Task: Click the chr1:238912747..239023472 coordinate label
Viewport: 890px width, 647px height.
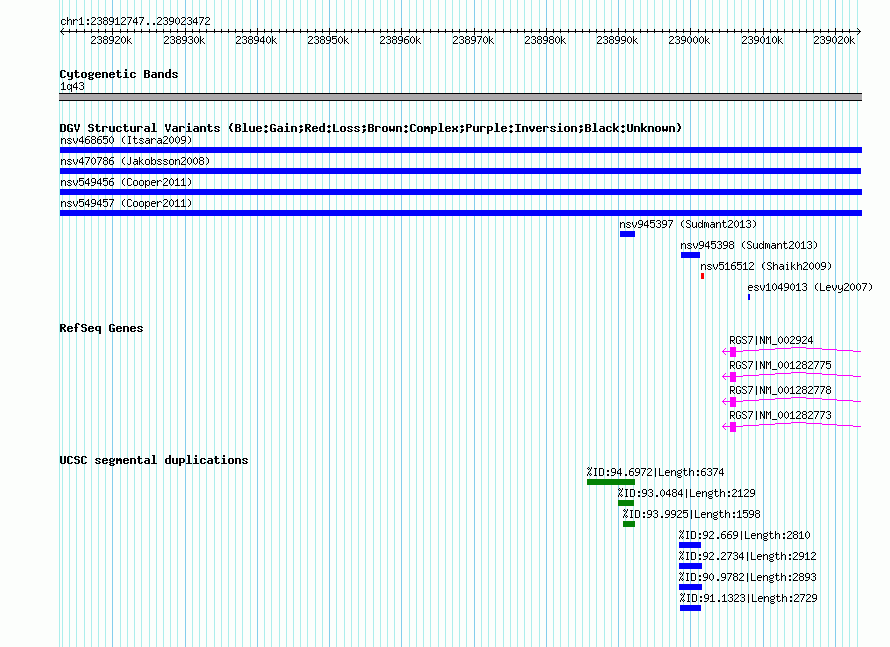Action: 135,21
